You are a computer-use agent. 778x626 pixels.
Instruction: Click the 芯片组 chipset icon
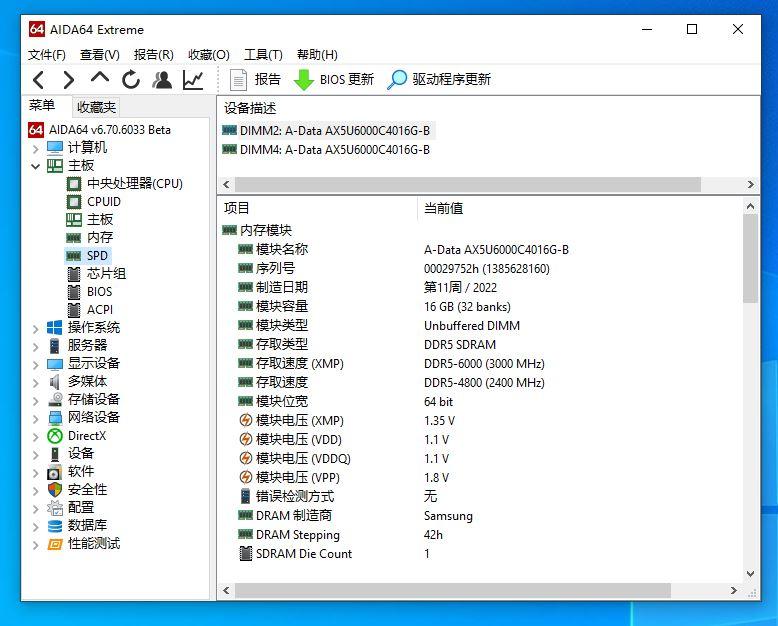74,274
